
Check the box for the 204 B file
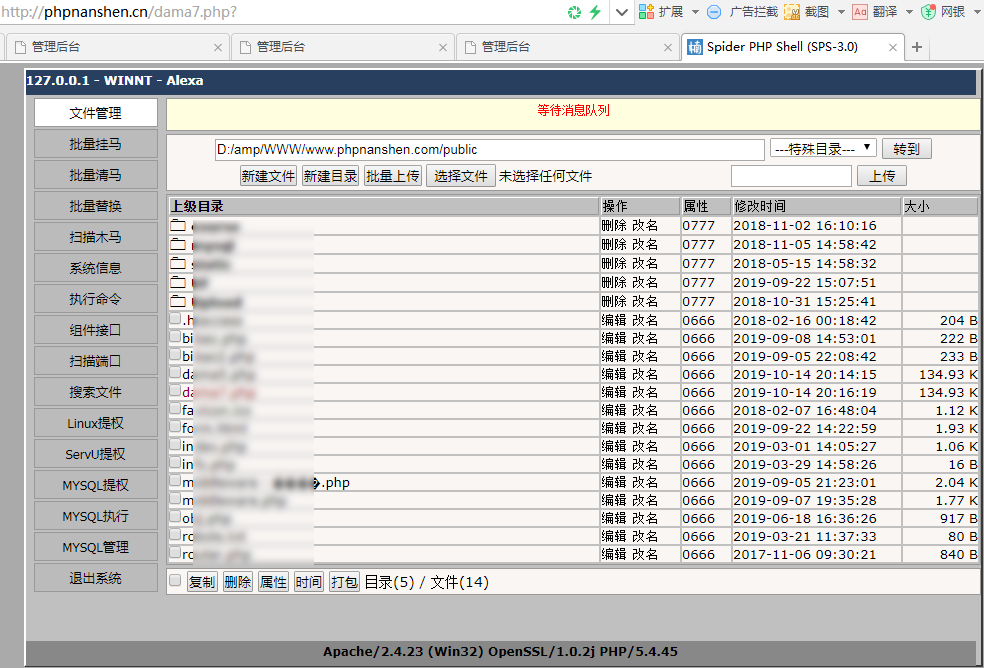175,318
